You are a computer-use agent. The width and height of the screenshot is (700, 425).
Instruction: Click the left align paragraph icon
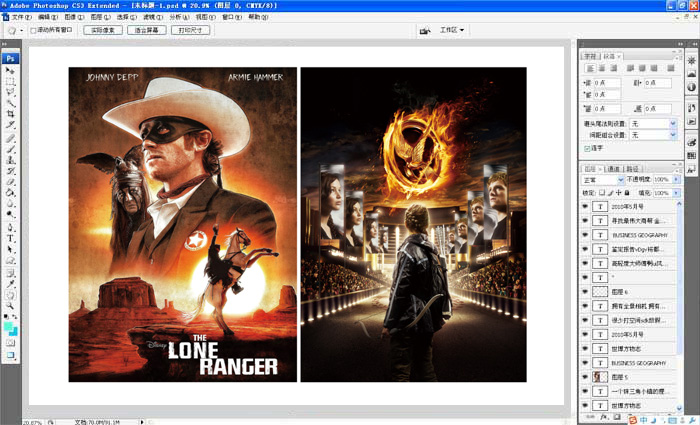pyautogui.click(x=589, y=67)
